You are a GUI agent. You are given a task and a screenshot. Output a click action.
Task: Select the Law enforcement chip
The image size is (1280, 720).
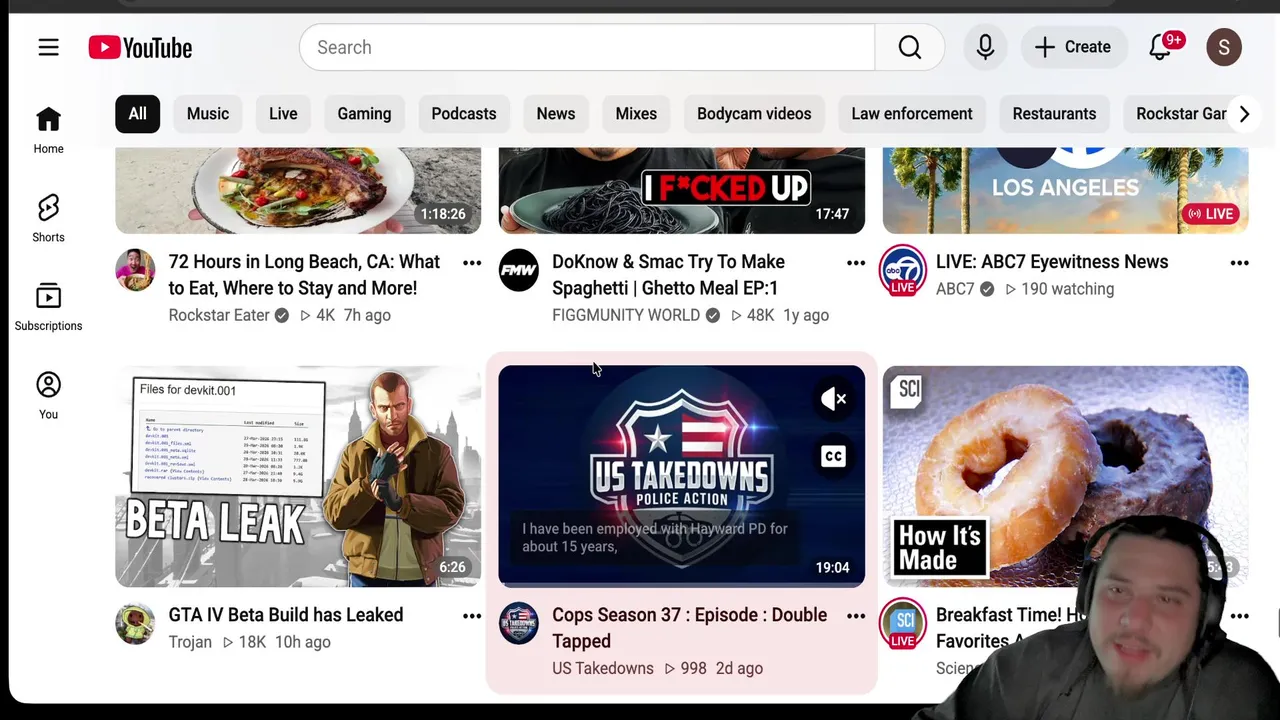pyautogui.click(x=912, y=114)
